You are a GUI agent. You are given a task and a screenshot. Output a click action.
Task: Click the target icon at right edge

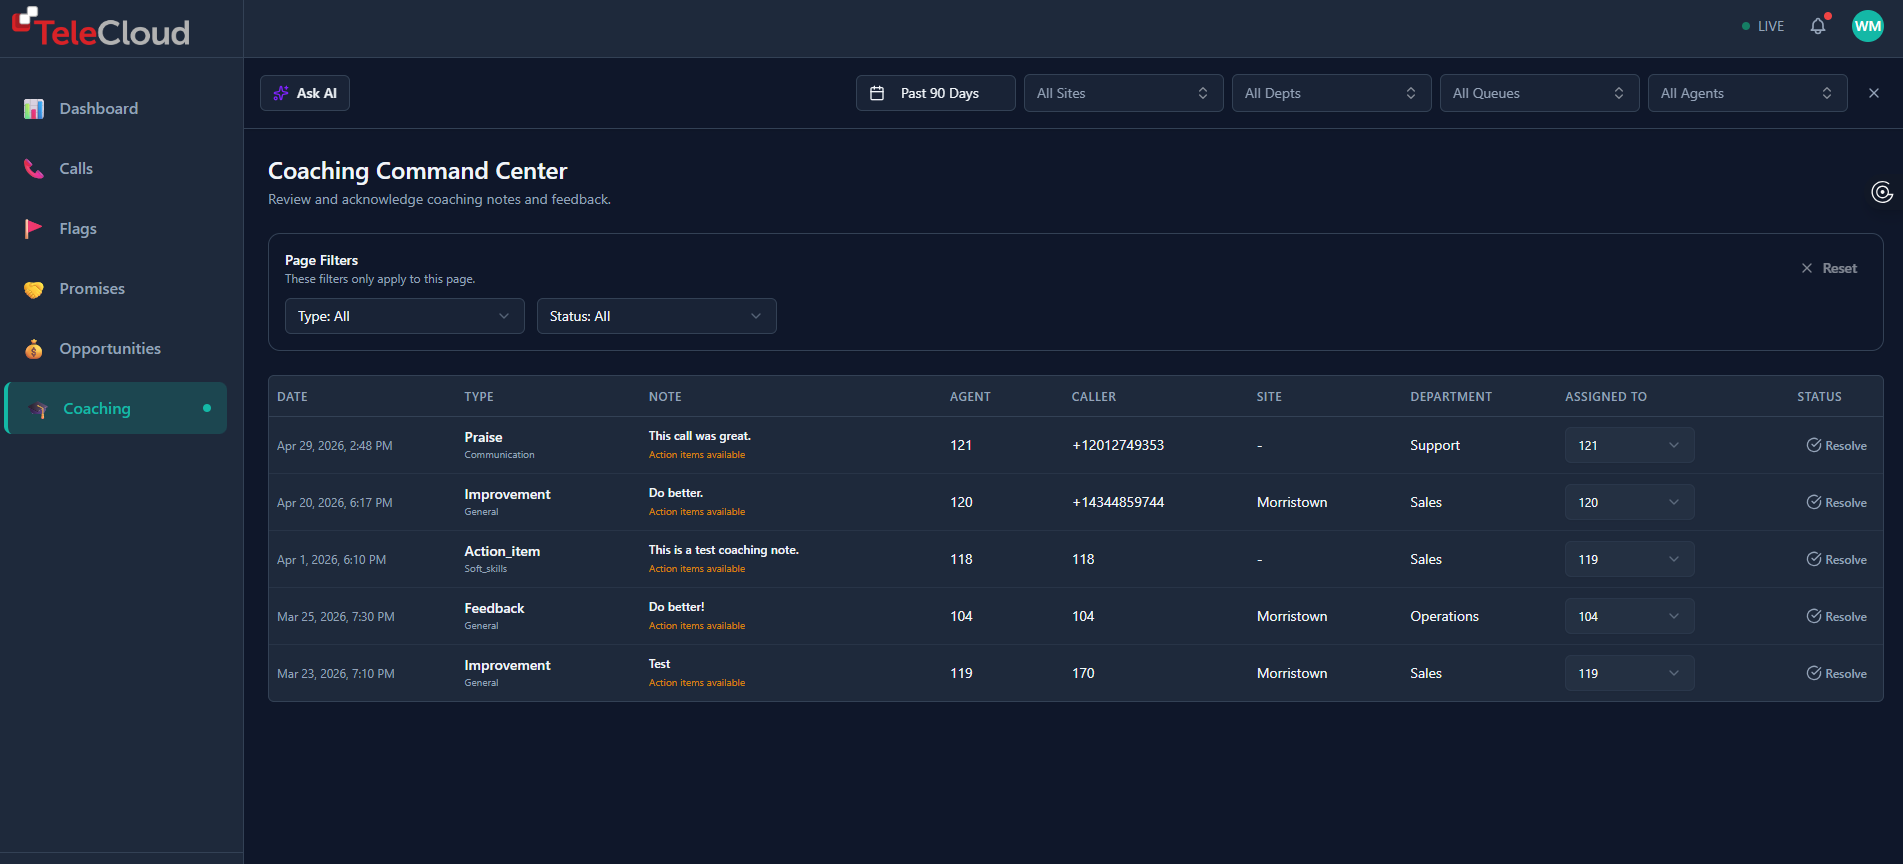click(1882, 192)
